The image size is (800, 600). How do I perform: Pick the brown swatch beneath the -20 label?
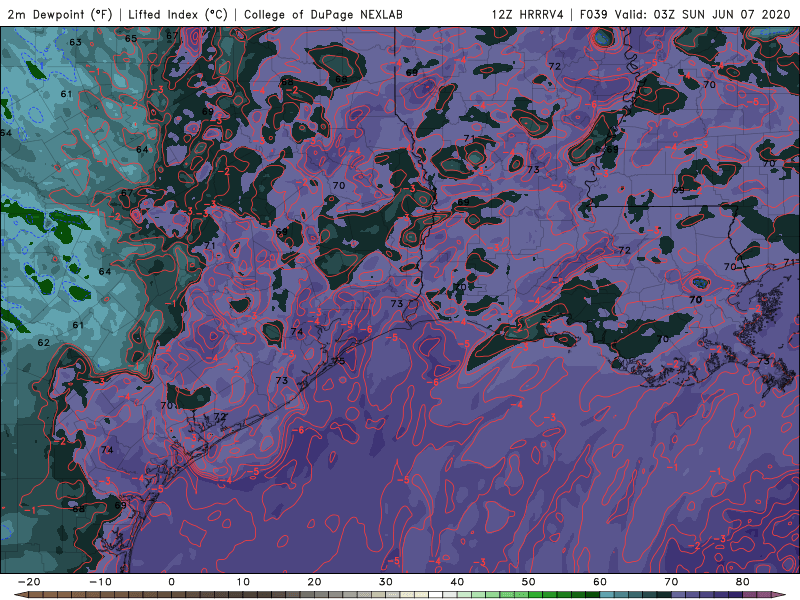(x=36, y=595)
